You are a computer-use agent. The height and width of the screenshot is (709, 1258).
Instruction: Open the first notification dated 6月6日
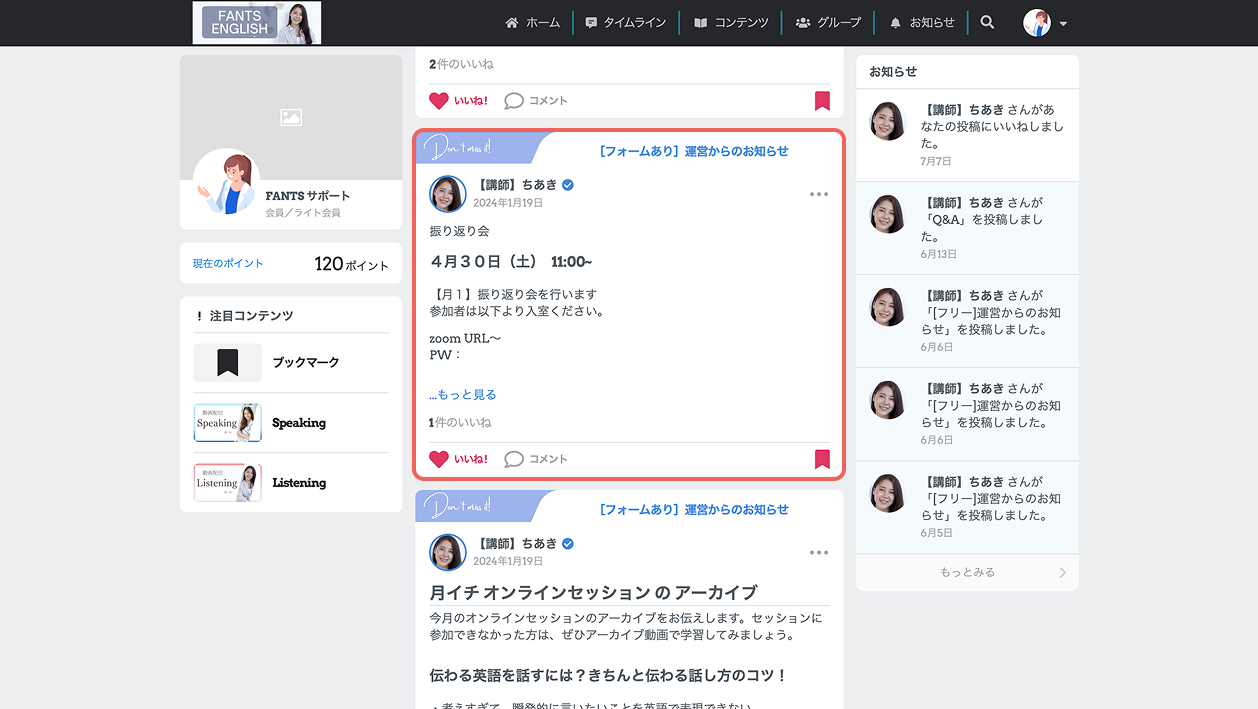(x=967, y=321)
